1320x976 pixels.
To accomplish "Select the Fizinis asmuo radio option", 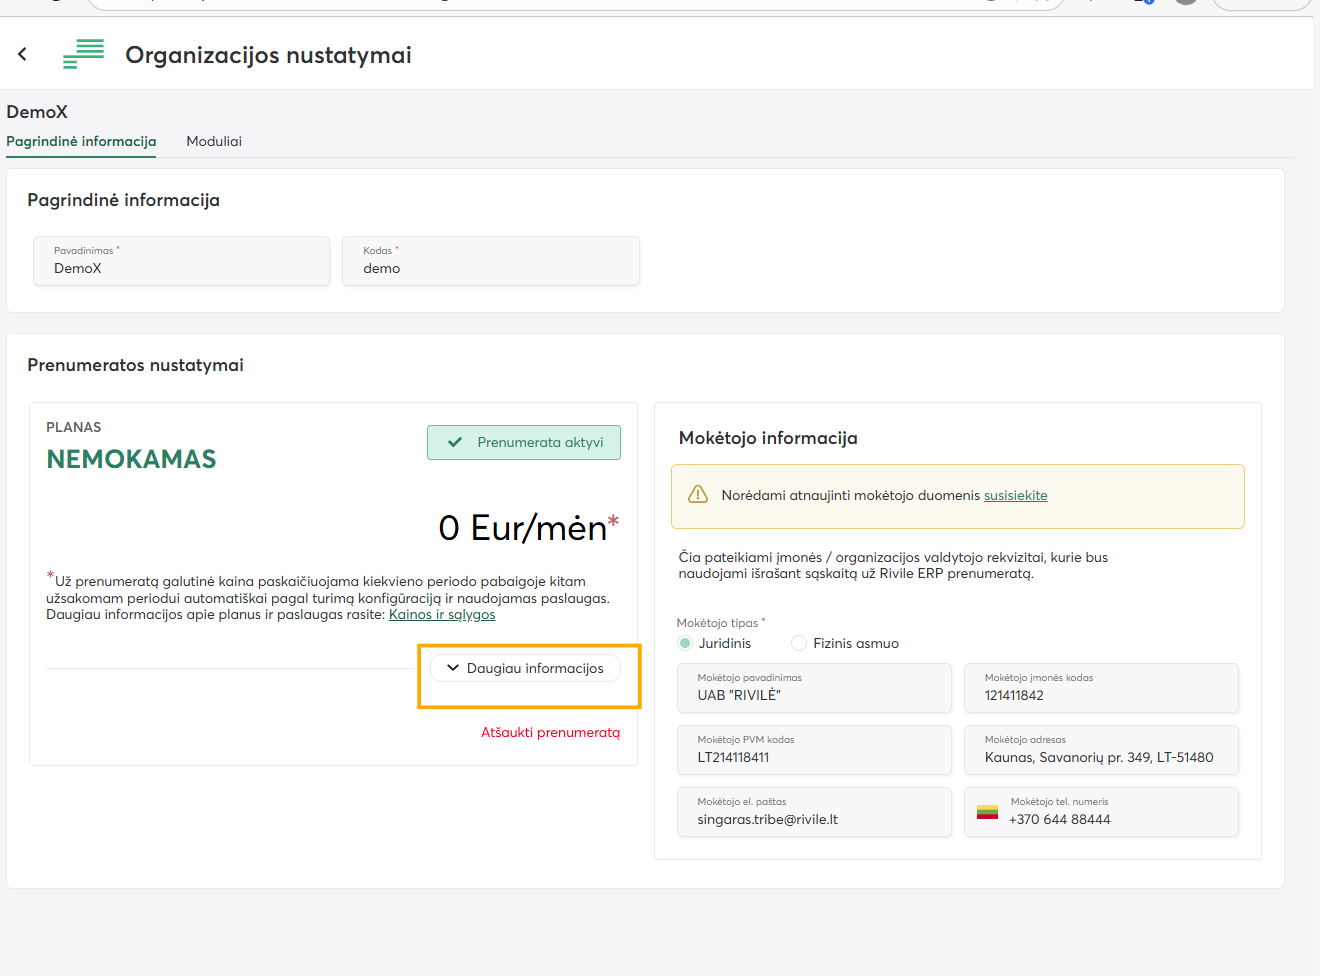I will click(x=799, y=643).
